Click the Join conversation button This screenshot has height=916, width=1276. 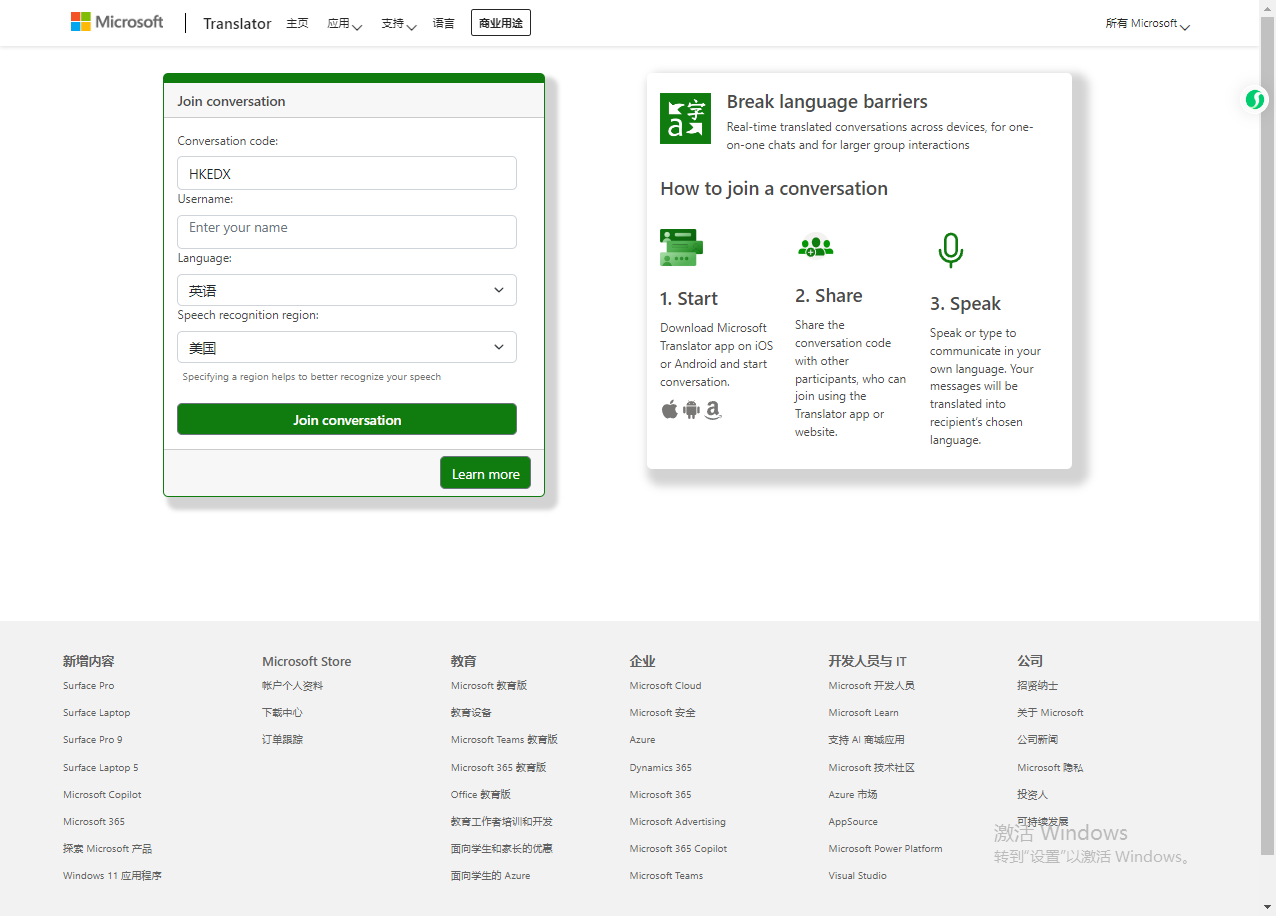click(x=347, y=419)
